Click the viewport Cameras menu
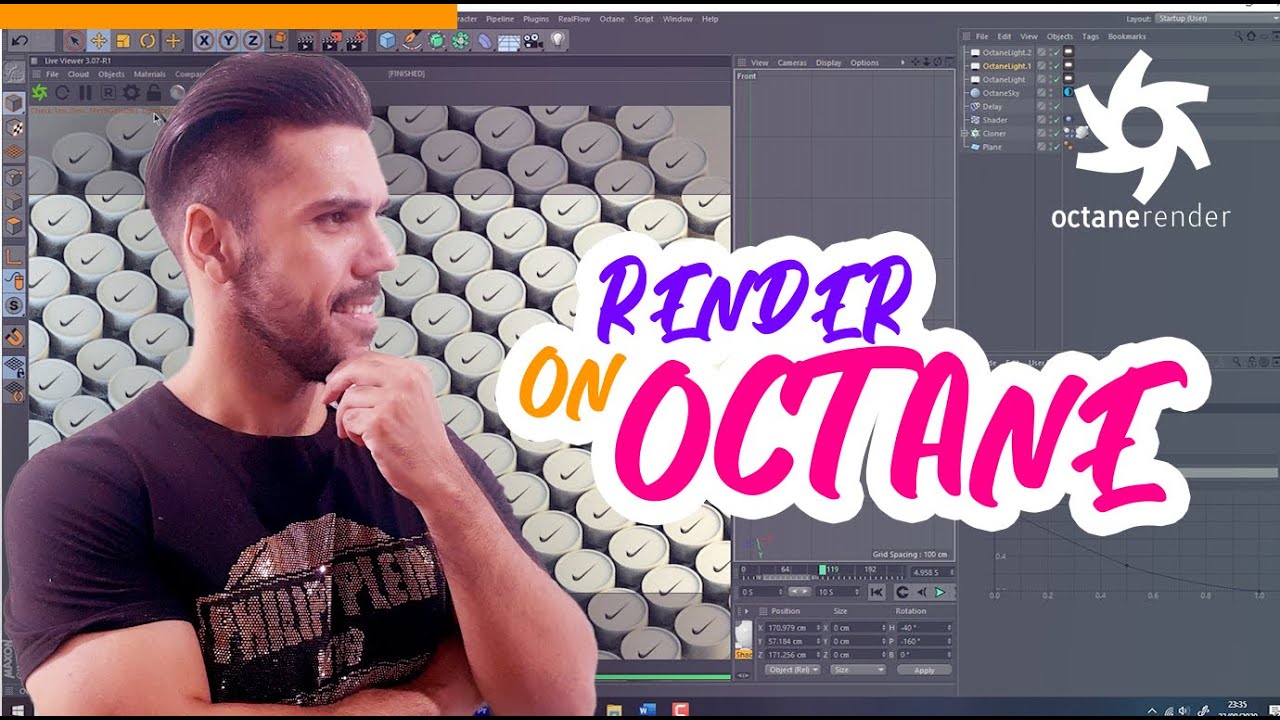This screenshot has height=720, width=1280. click(792, 62)
